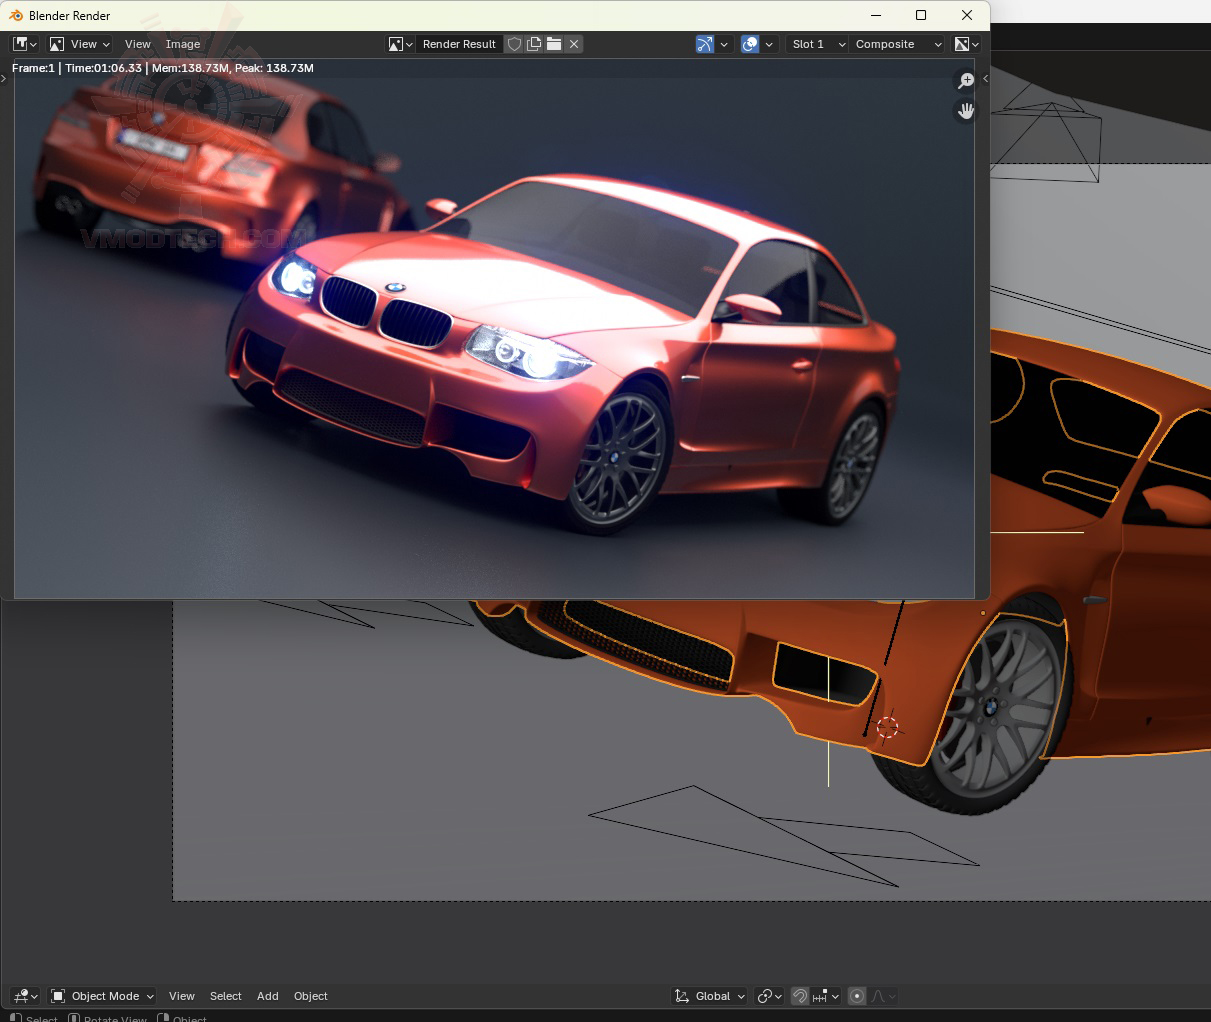Expand the Object Mode dropdown
Viewport: 1211px width, 1022px height.
103,996
